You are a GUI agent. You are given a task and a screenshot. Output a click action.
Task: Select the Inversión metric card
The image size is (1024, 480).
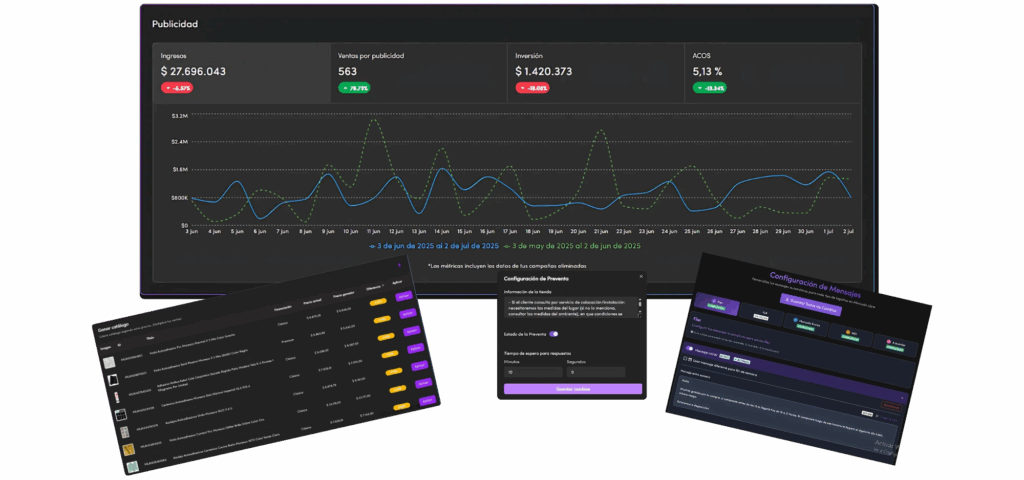tap(596, 73)
